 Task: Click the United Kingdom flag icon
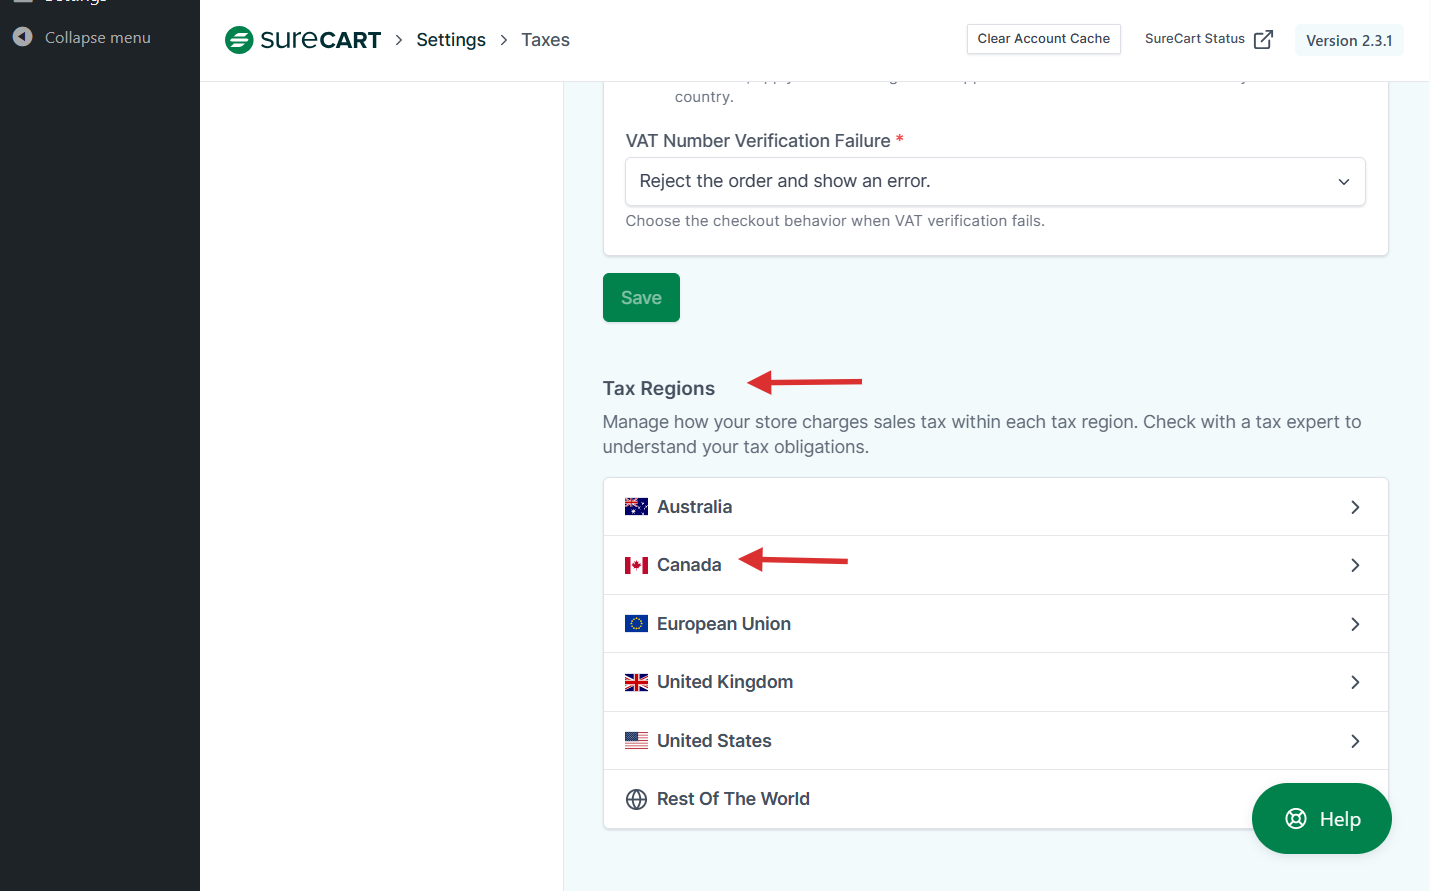636,682
